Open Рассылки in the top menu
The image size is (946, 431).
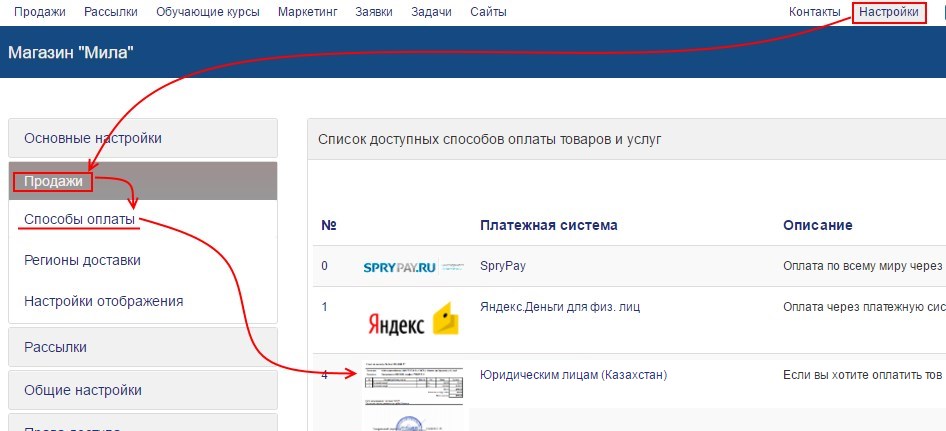(111, 12)
